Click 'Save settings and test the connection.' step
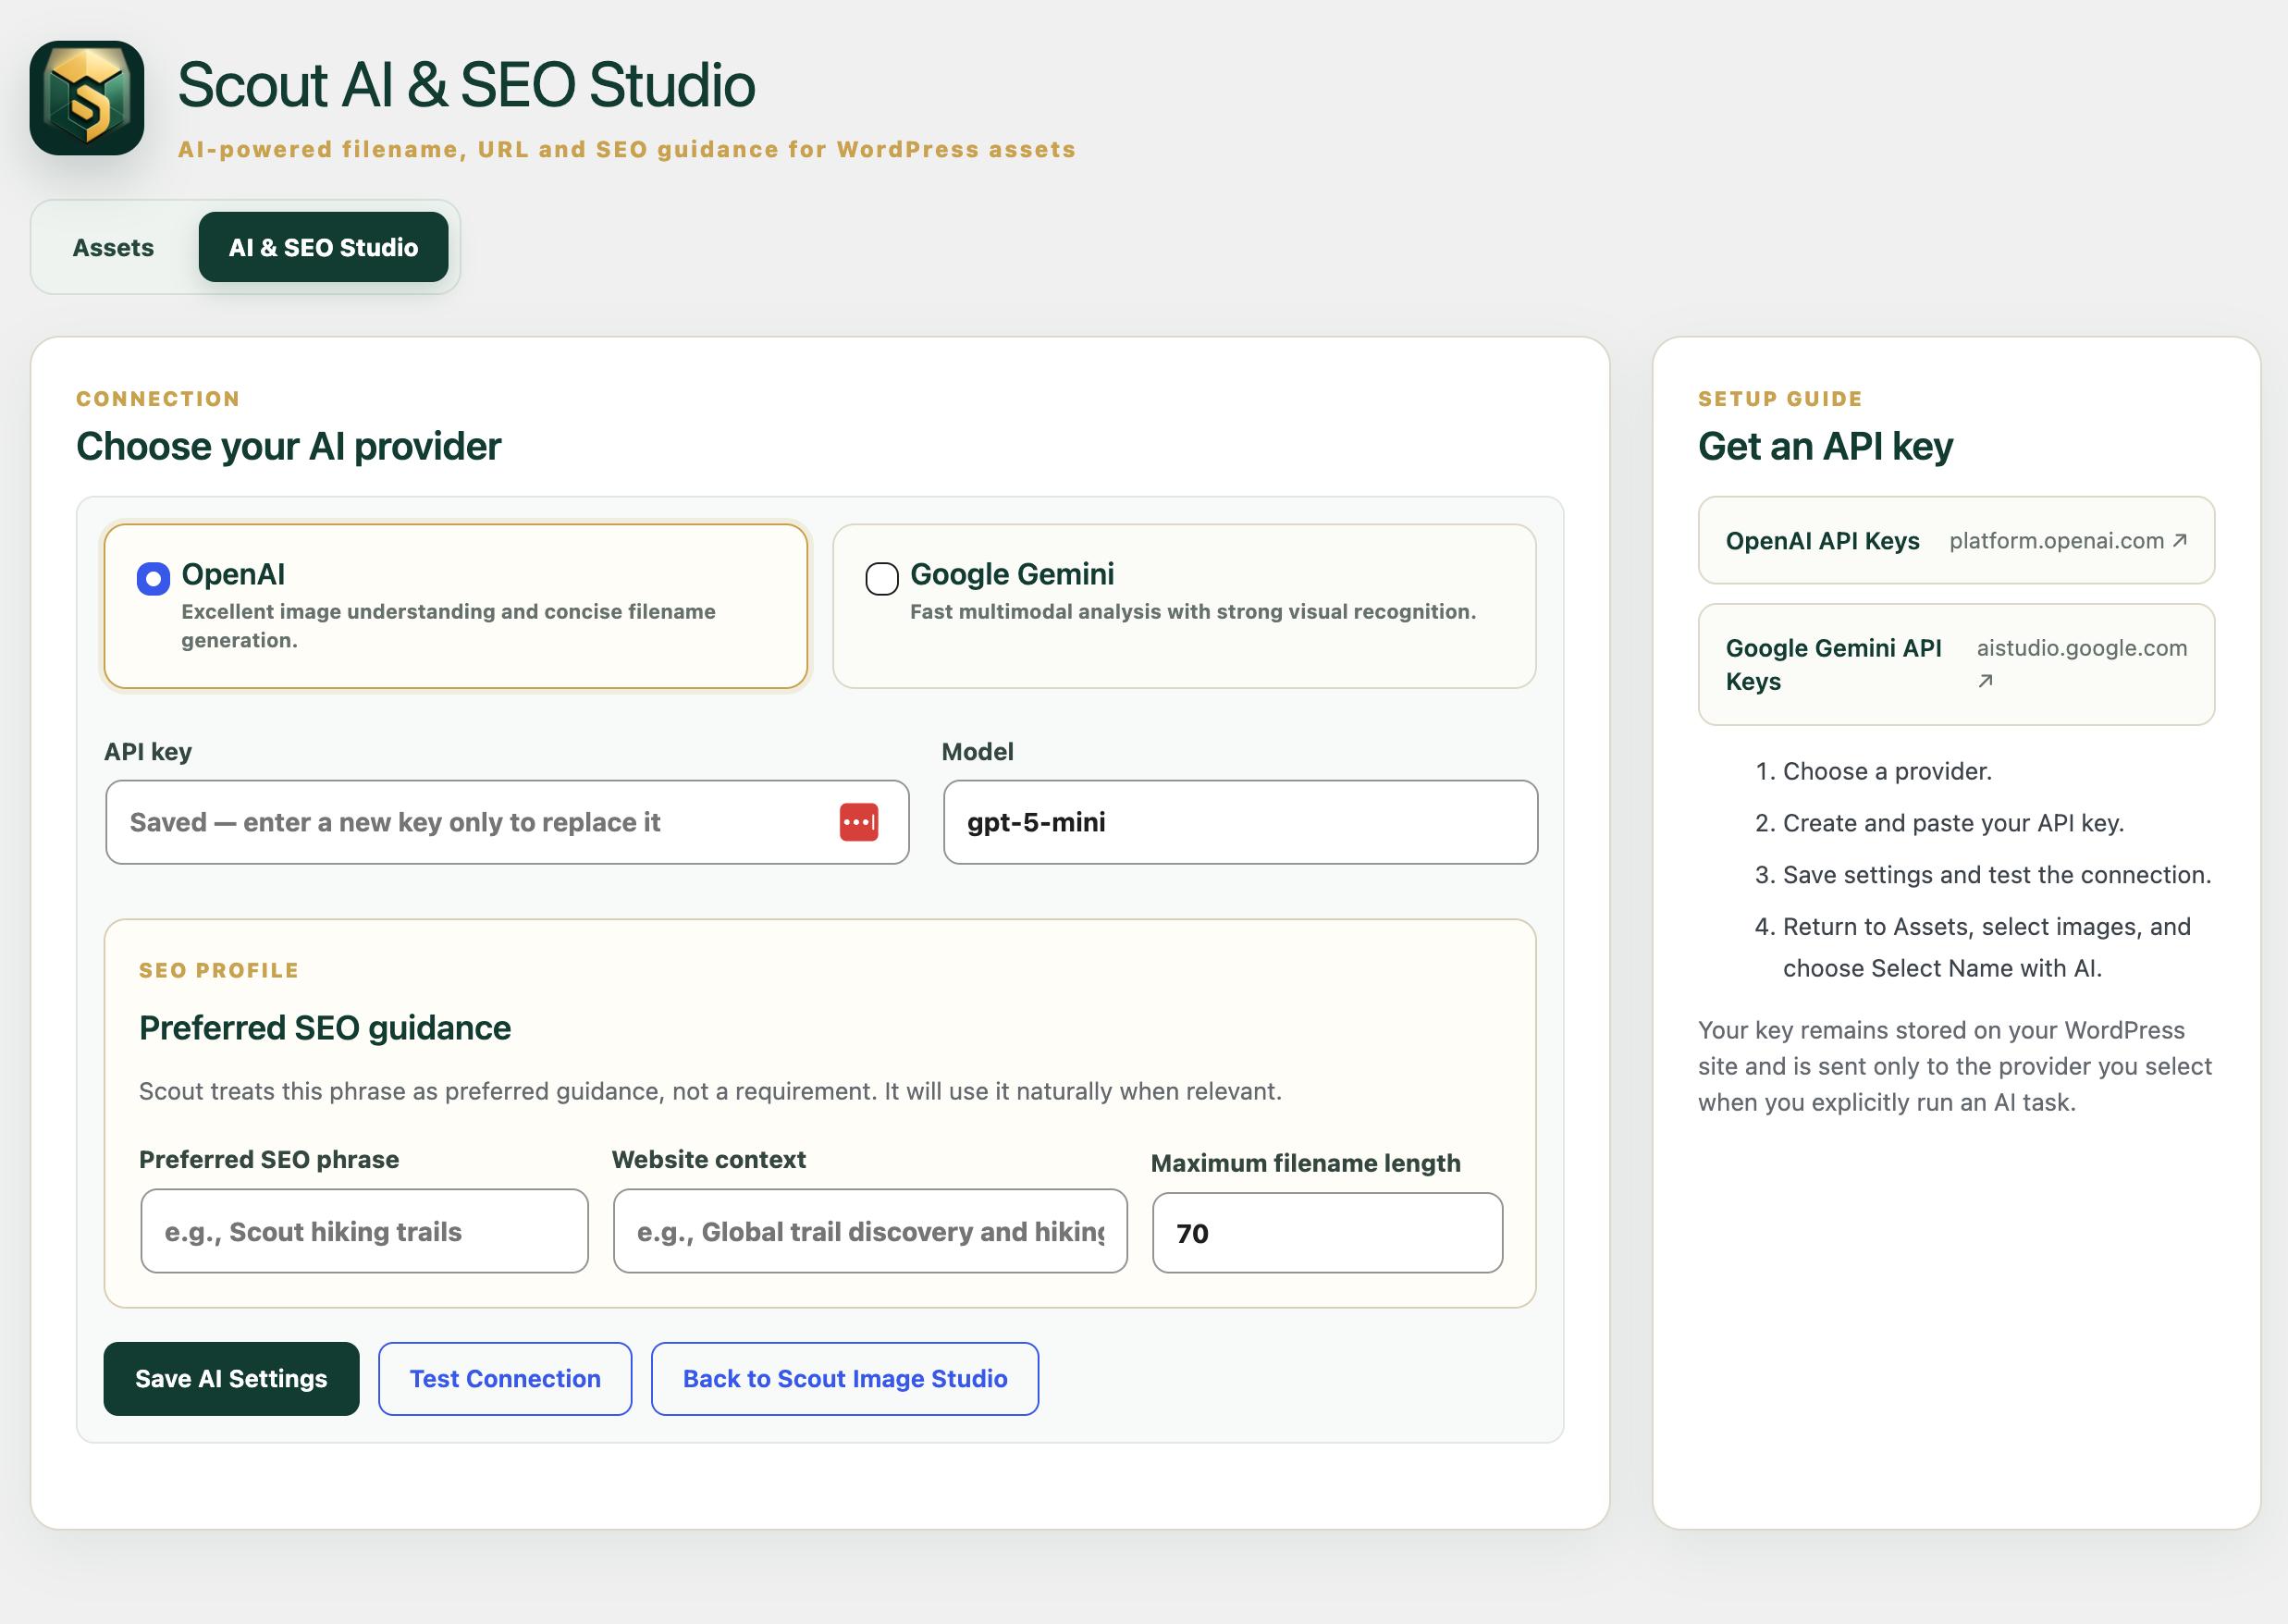This screenshot has height=1624, width=2288. click(1997, 875)
